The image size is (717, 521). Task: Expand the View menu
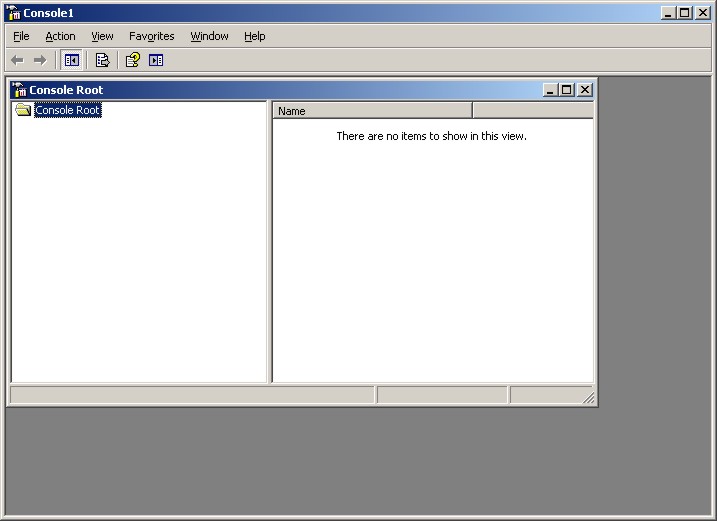tap(102, 36)
